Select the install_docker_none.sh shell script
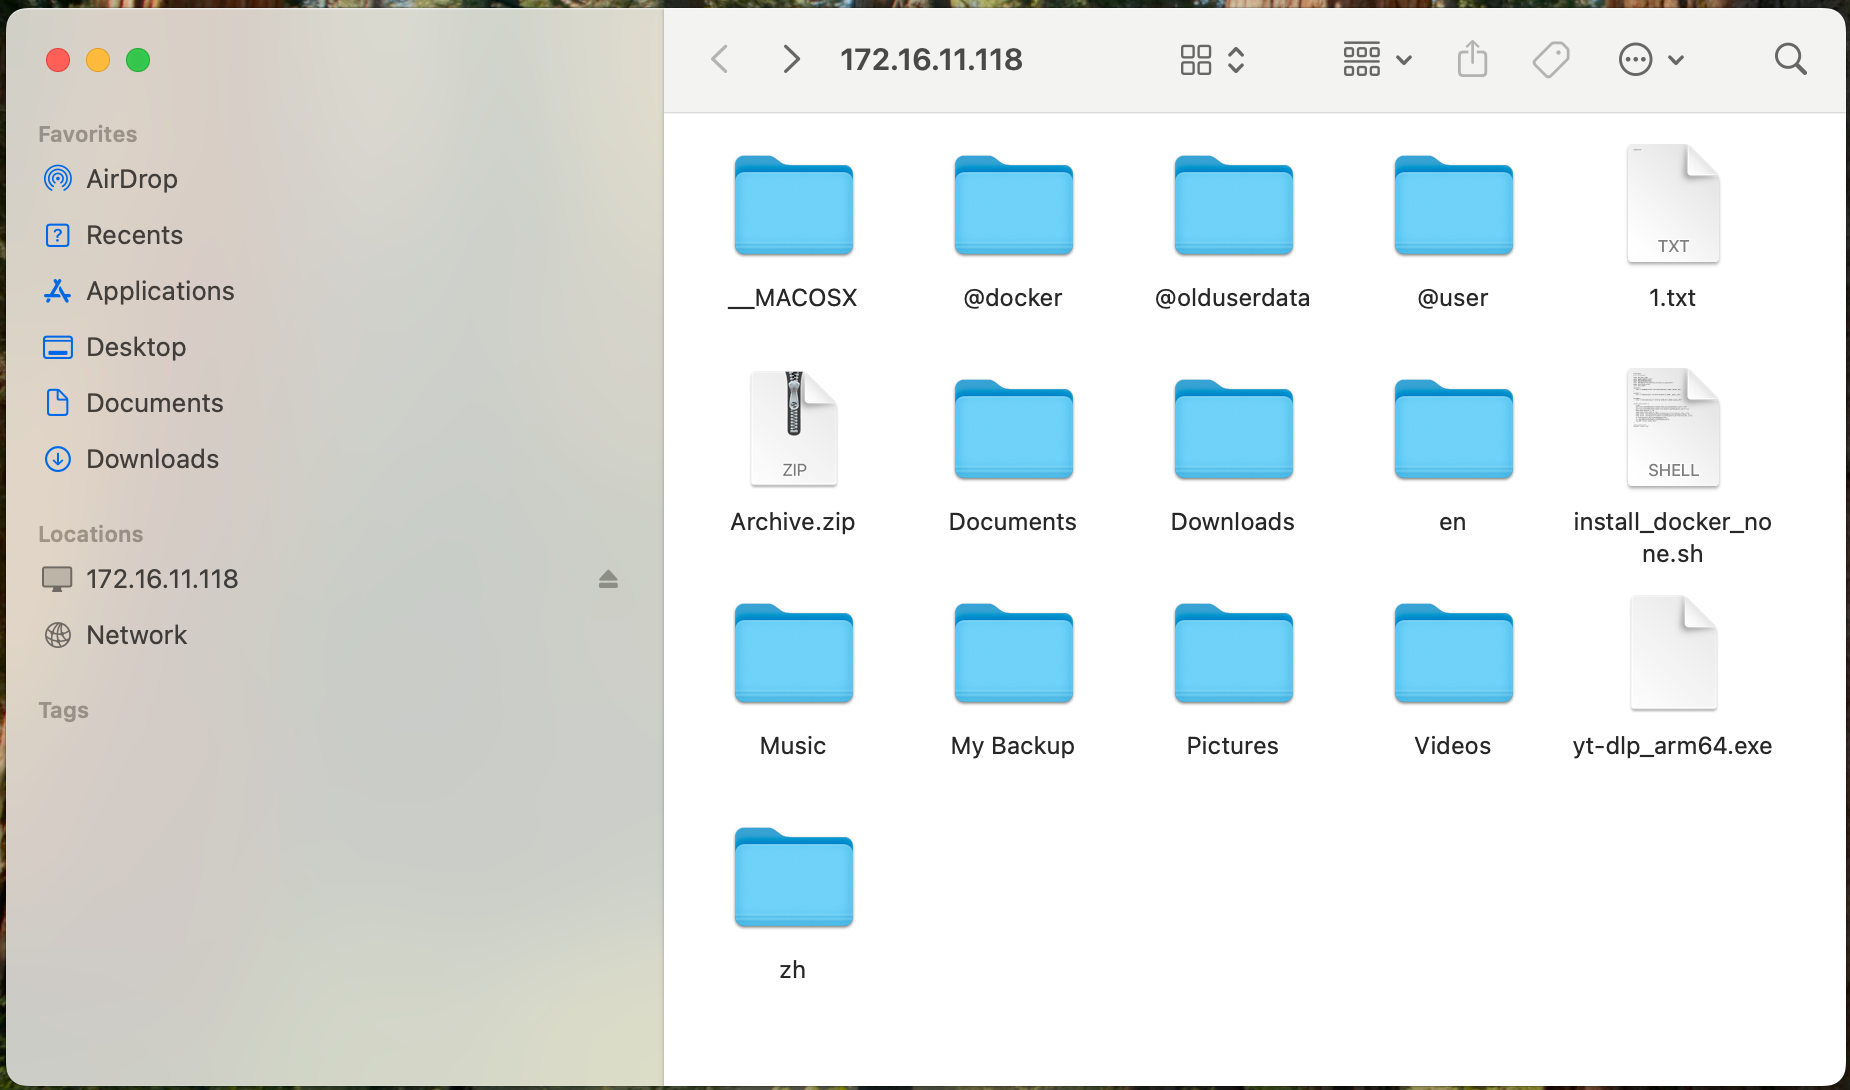The width and height of the screenshot is (1850, 1090). click(x=1672, y=429)
